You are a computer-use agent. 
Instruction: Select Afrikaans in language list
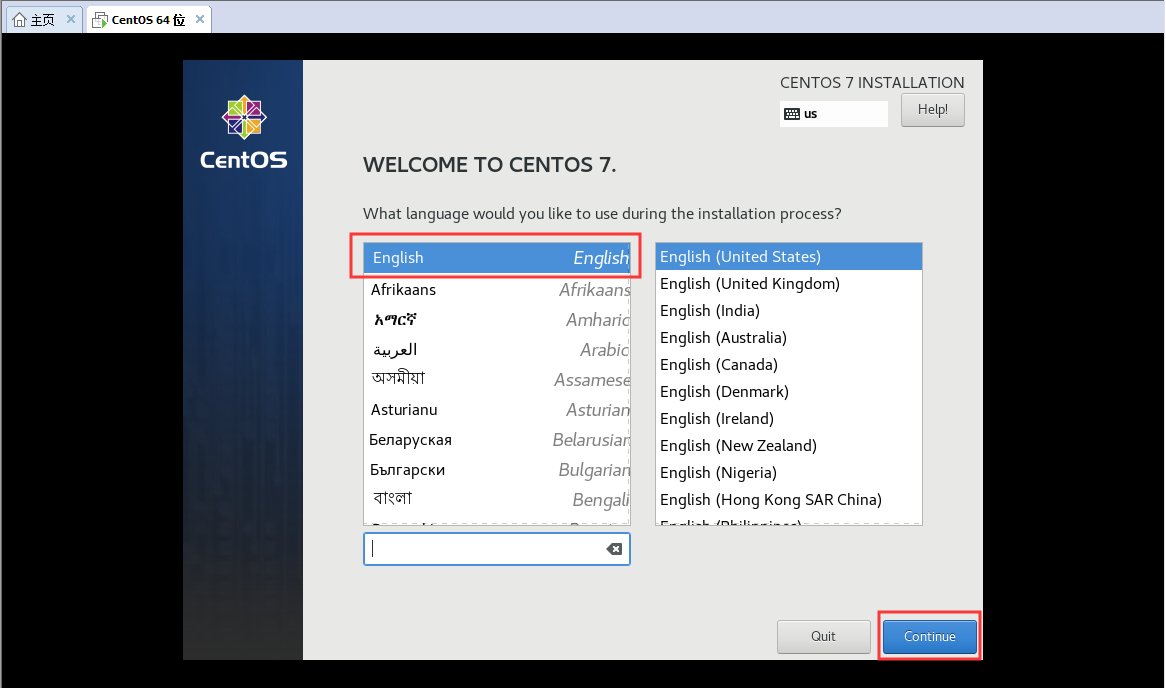(x=497, y=289)
